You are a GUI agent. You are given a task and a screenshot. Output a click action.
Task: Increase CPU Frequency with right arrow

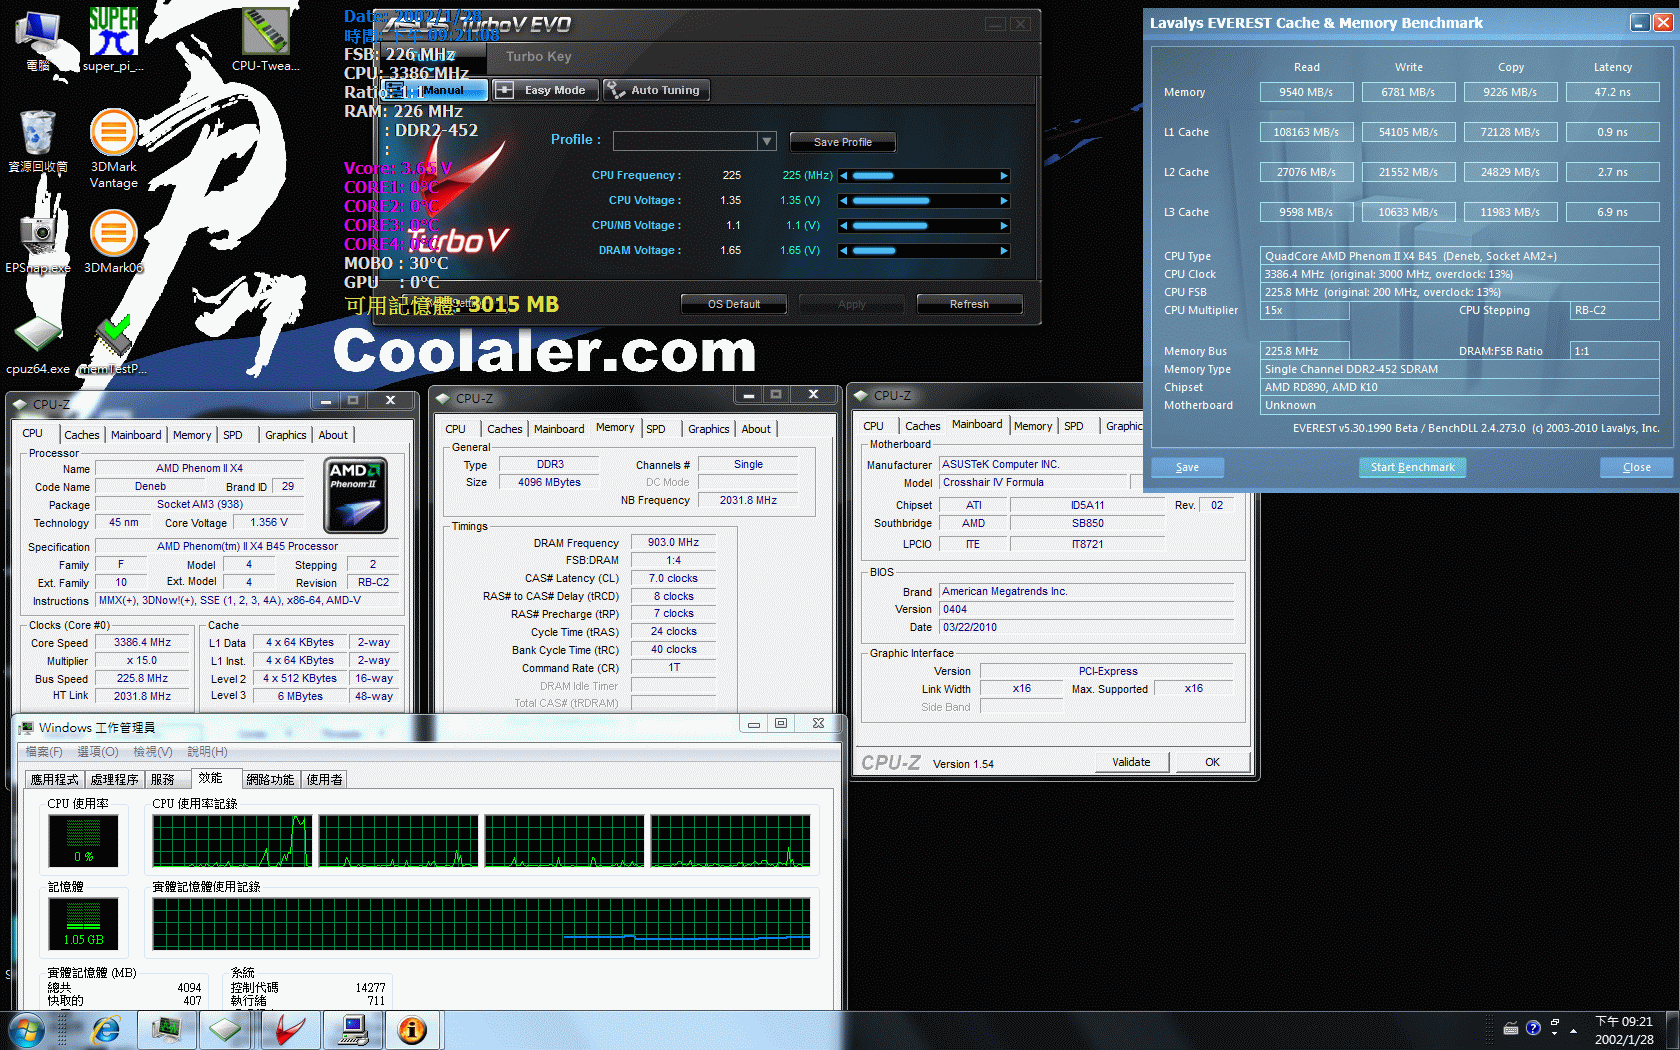coord(1004,176)
